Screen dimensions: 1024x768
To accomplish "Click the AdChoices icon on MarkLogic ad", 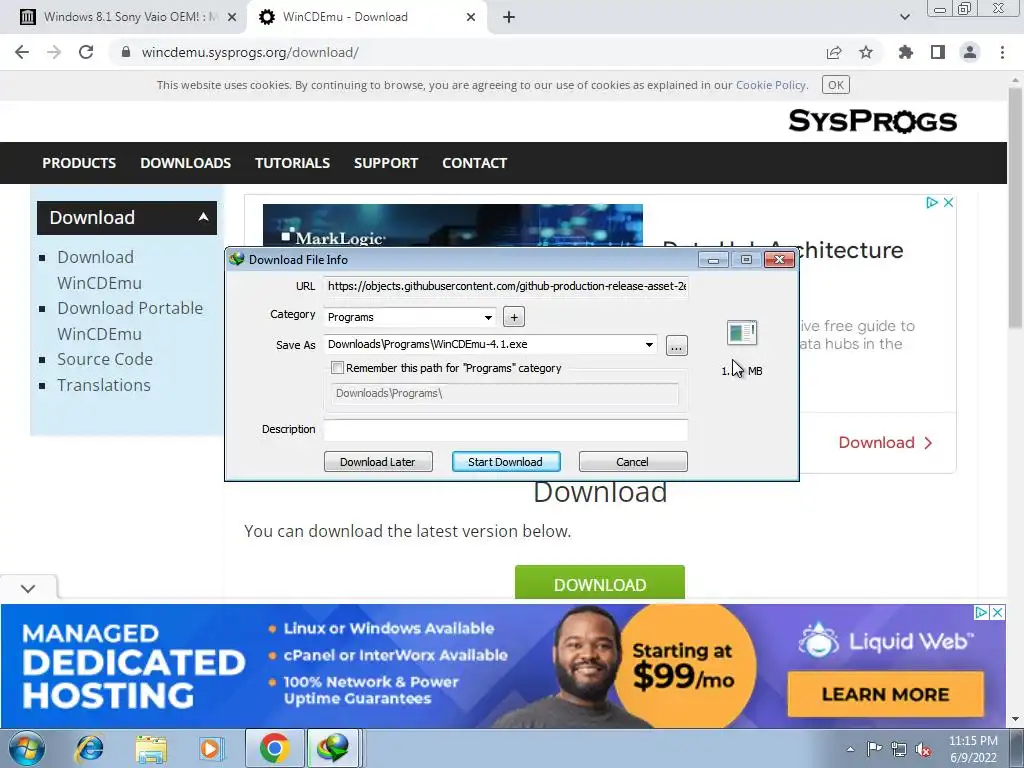I will 932,202.
